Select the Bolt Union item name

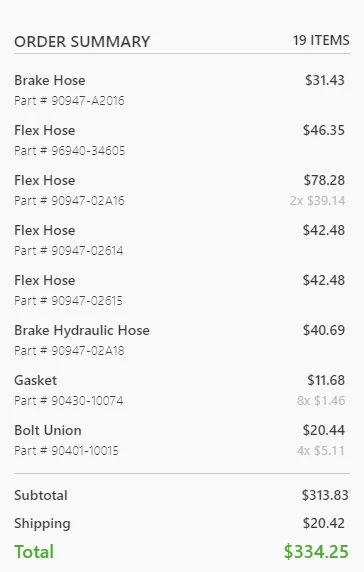tap(48, 430)
